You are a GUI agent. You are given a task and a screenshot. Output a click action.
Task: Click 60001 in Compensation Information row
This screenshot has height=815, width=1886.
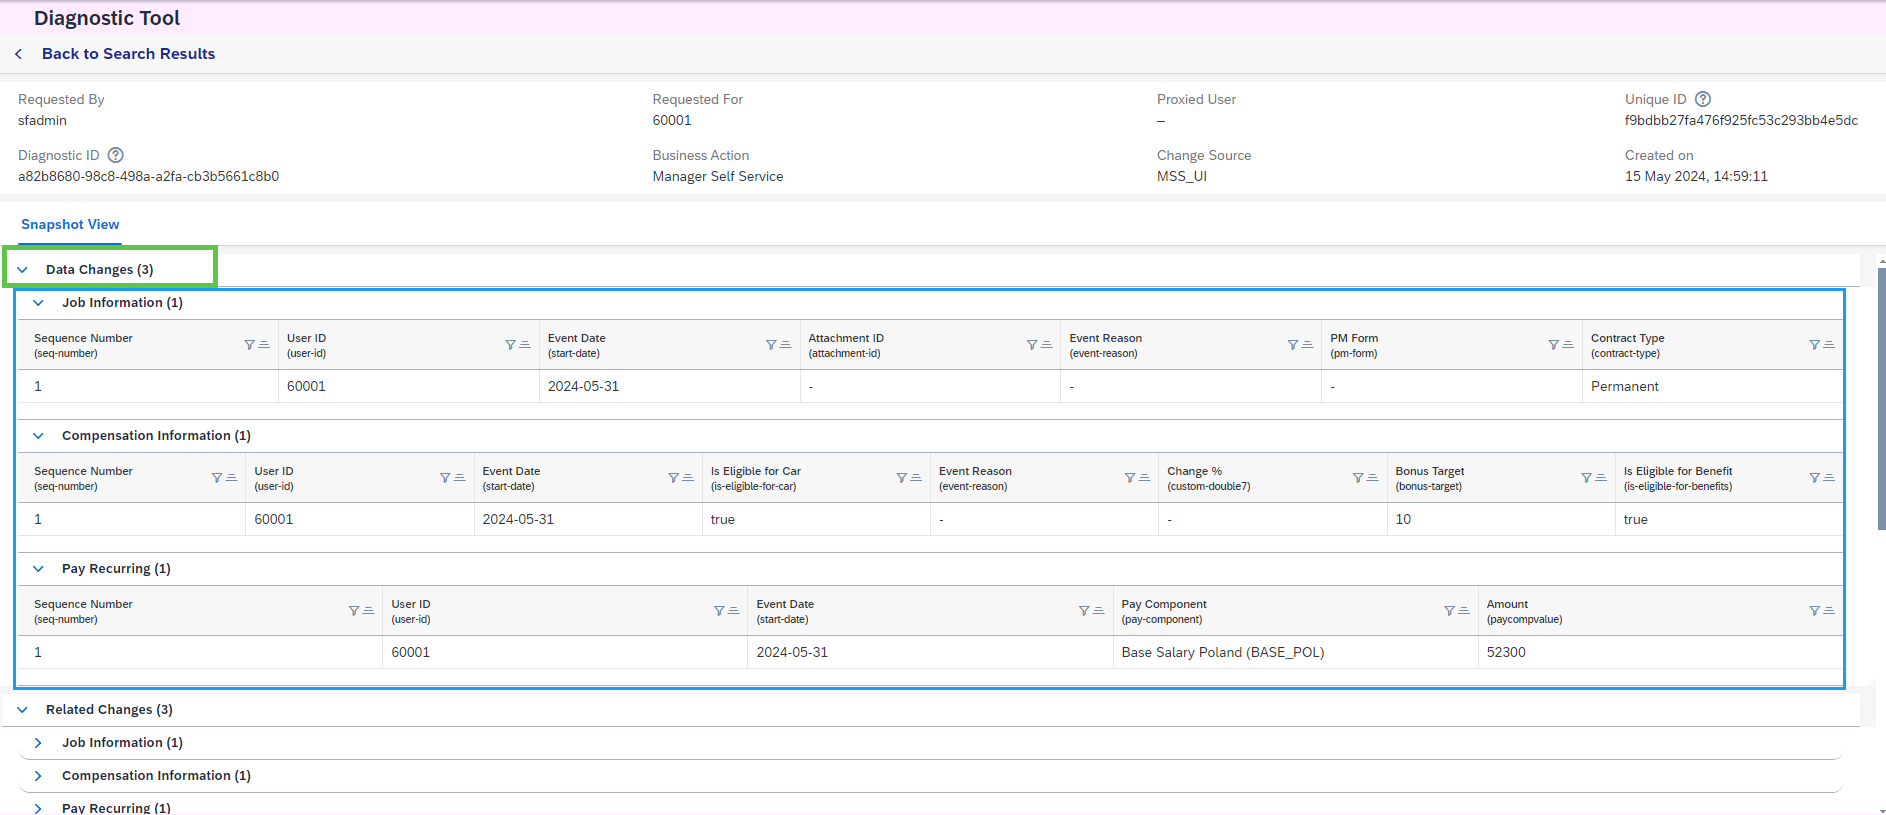point(274,520)
